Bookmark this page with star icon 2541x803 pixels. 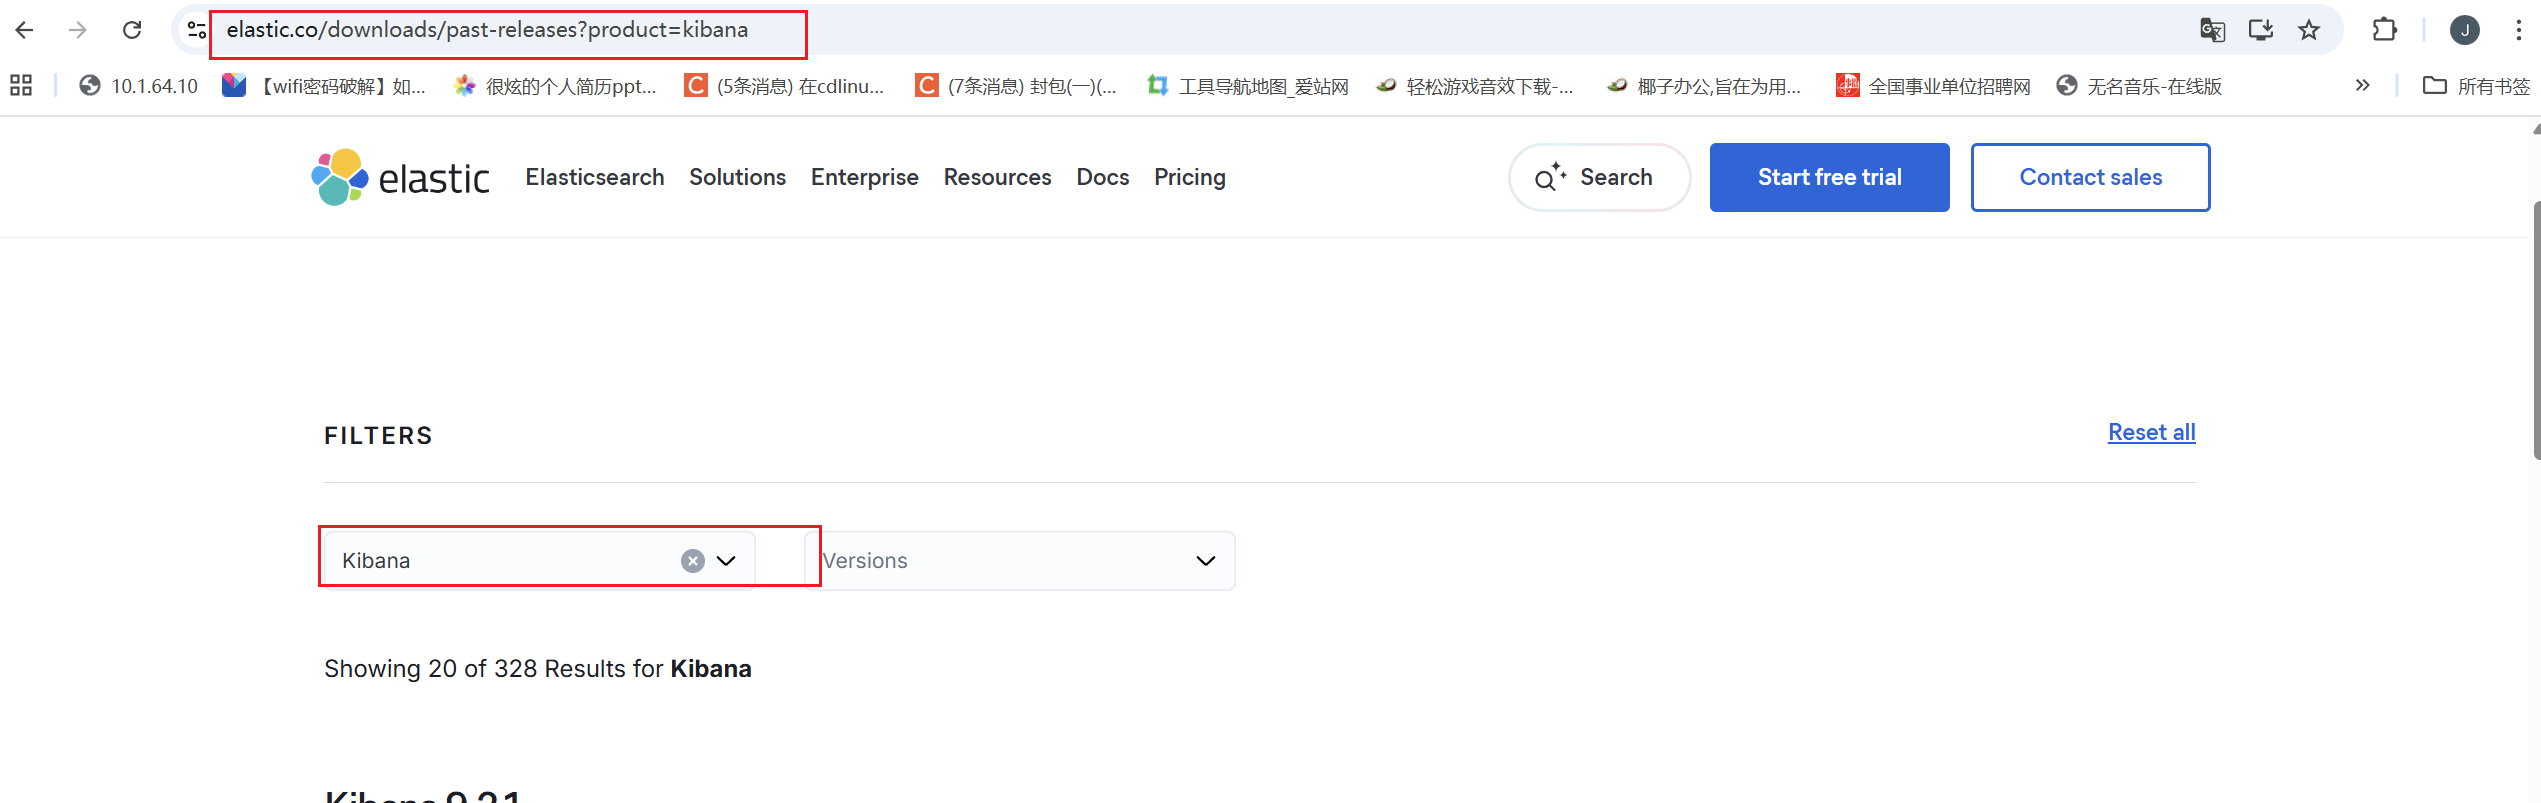2309,30
